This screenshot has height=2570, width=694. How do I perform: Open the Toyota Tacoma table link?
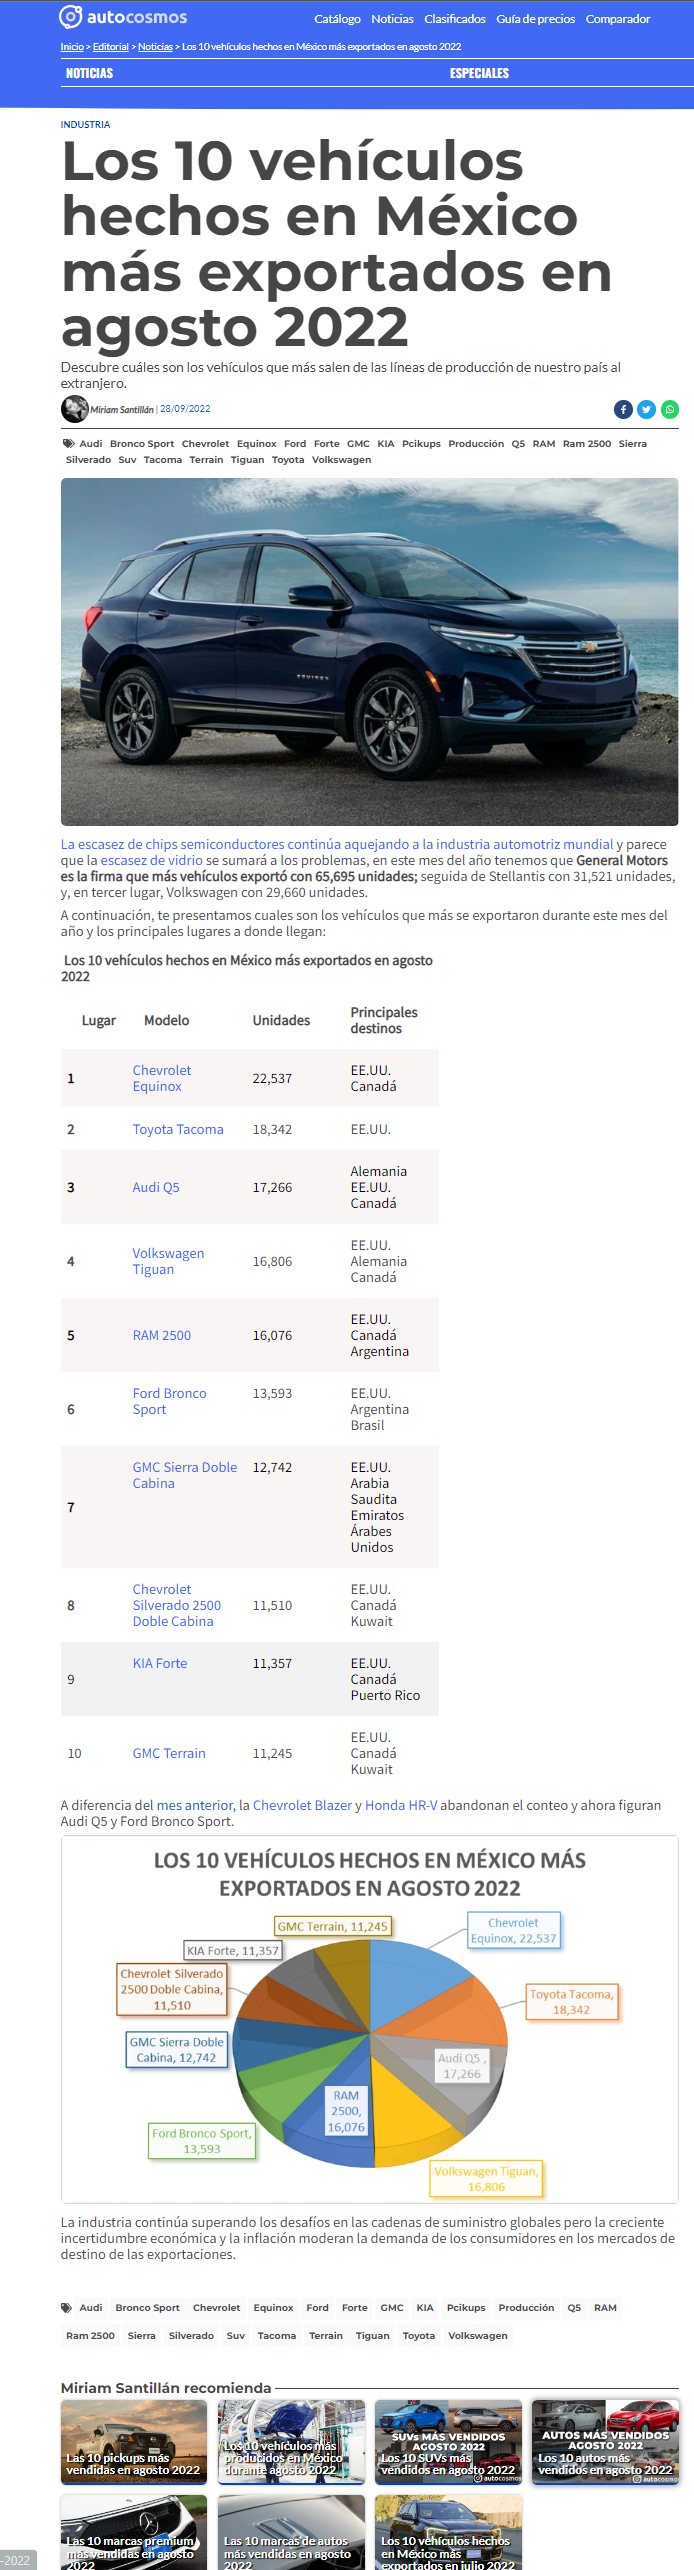(x=178, y=1129)
